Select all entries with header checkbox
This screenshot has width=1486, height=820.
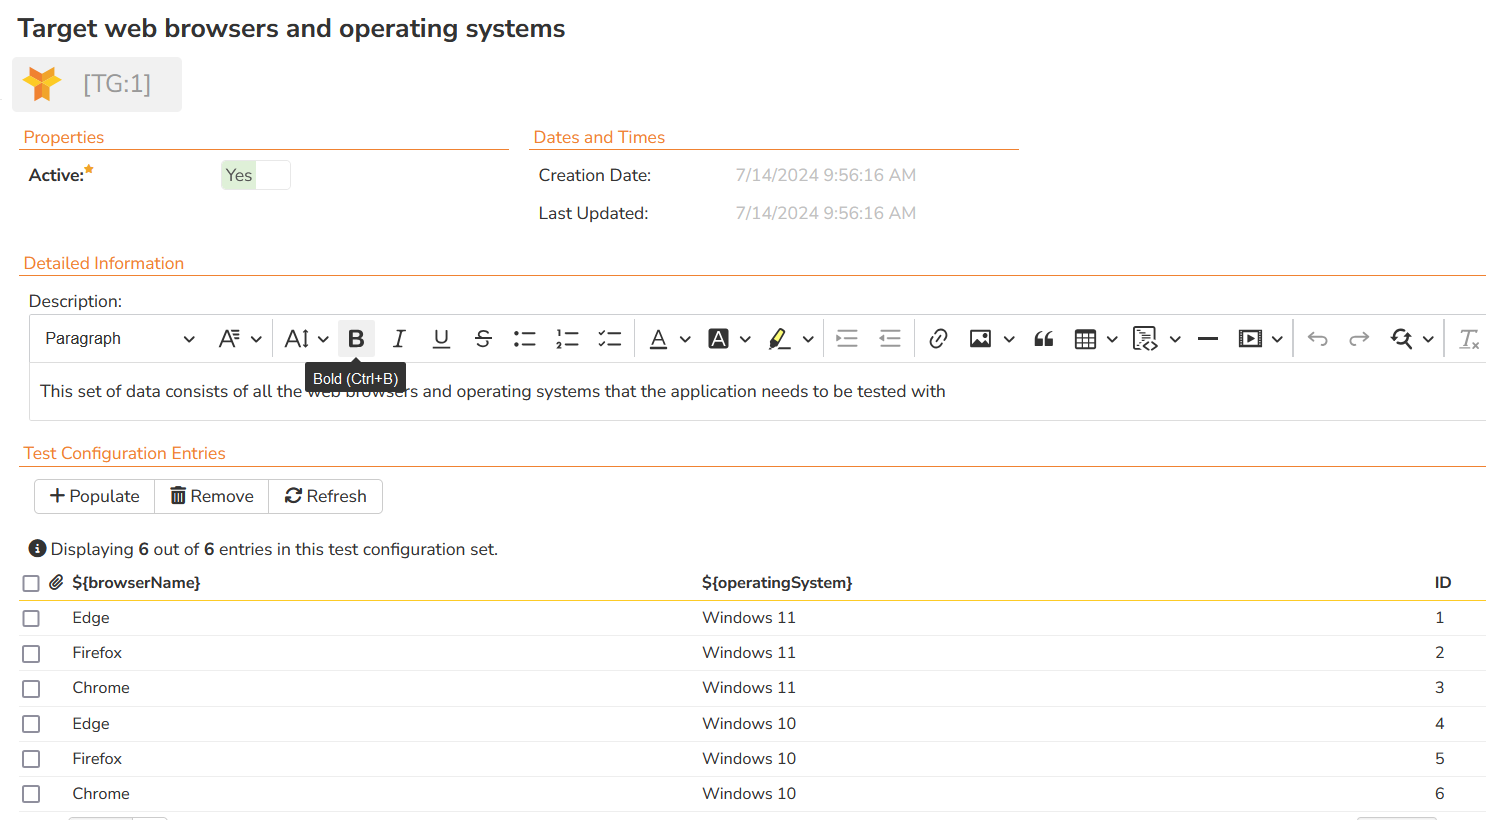pyautogui.click(x=31, y=583)
